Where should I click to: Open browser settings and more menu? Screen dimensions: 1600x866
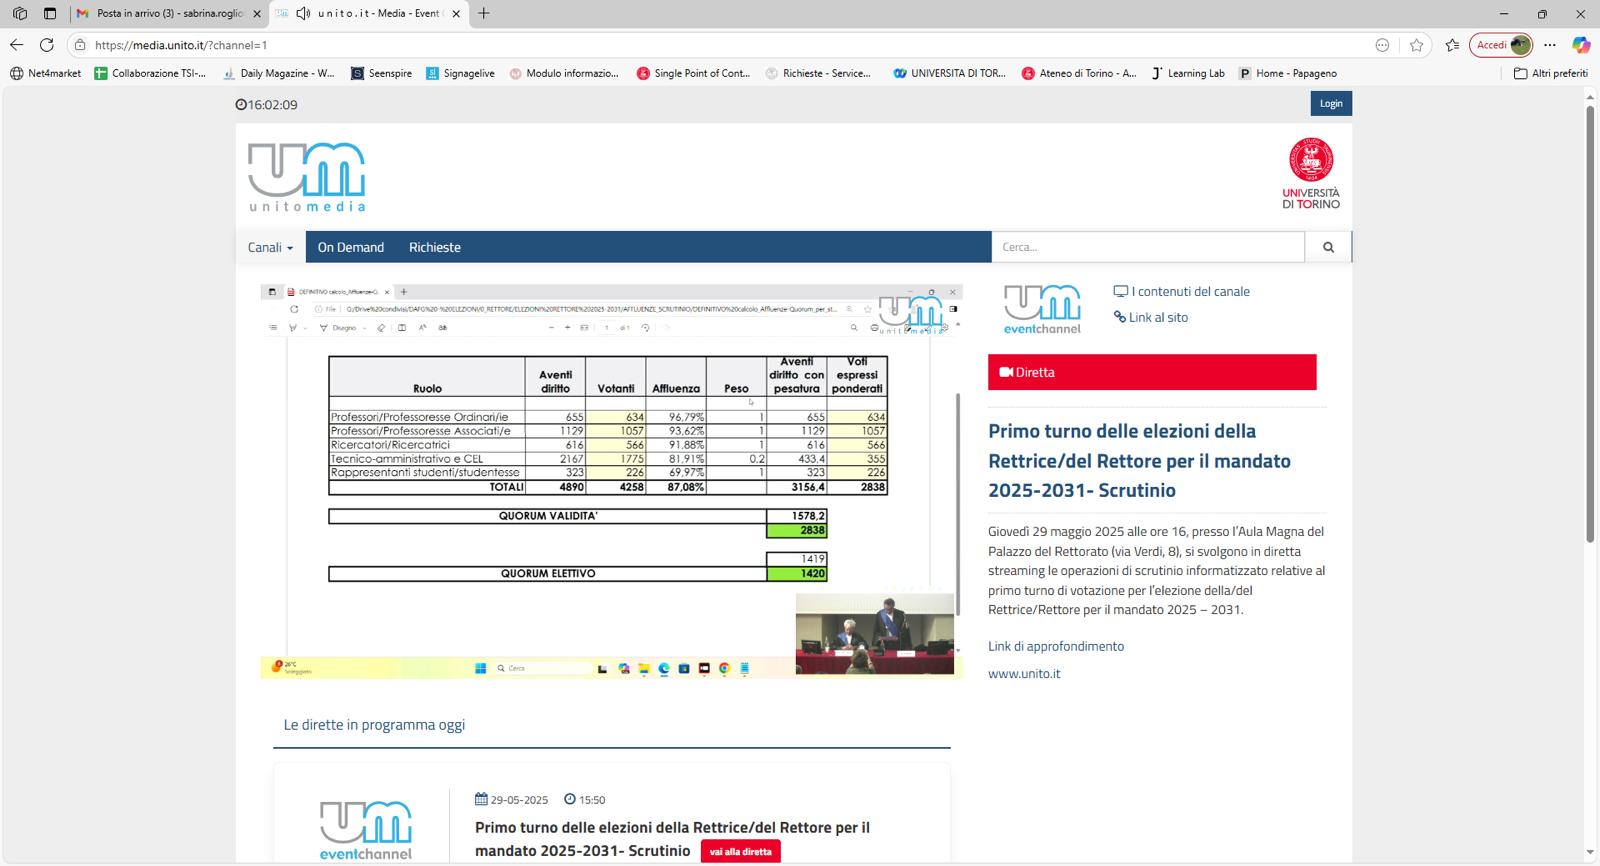tap(1549, 45)
